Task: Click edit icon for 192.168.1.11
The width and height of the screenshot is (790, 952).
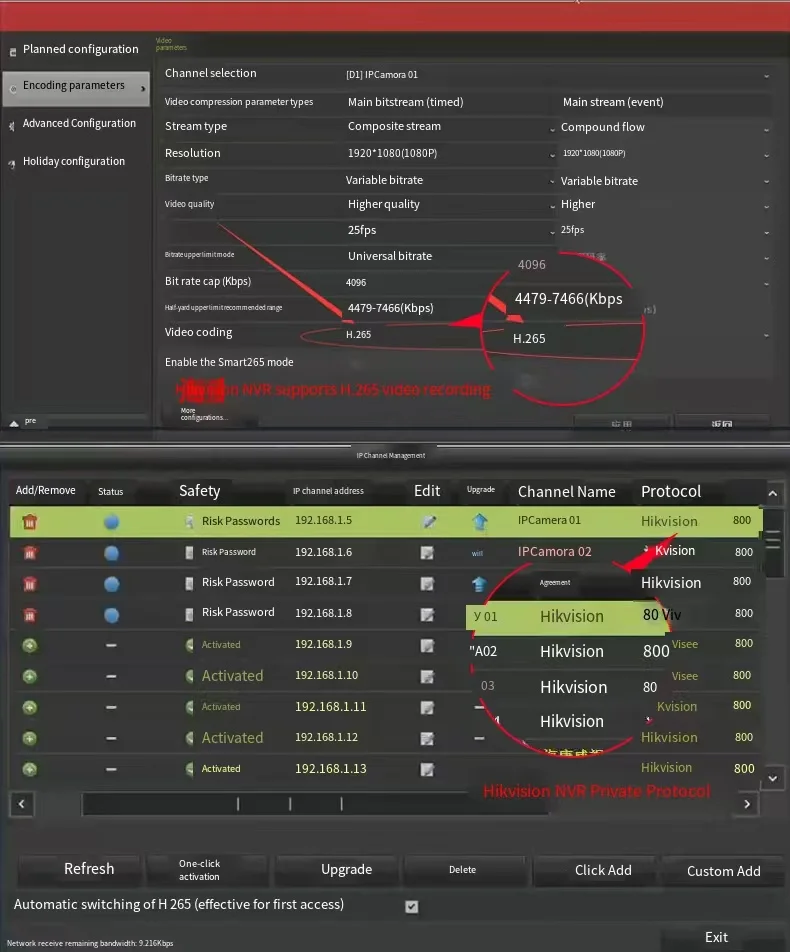Action: (x=427, y=707)
